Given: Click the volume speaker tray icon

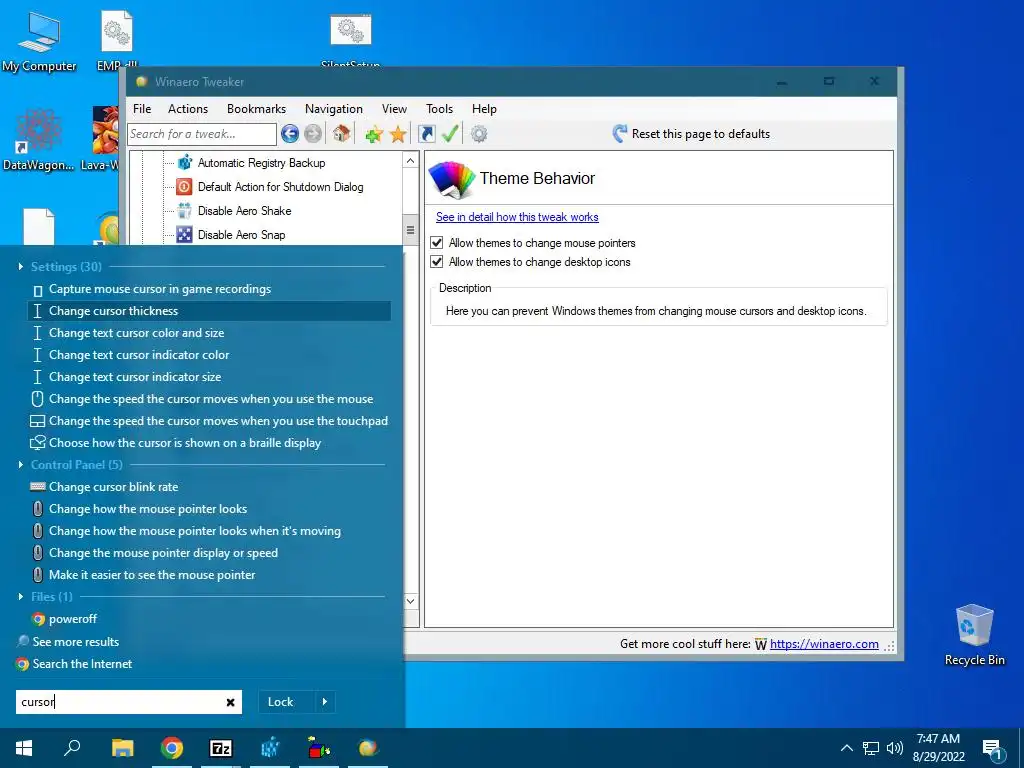Looking at the screenshot, I should [895, 748].
